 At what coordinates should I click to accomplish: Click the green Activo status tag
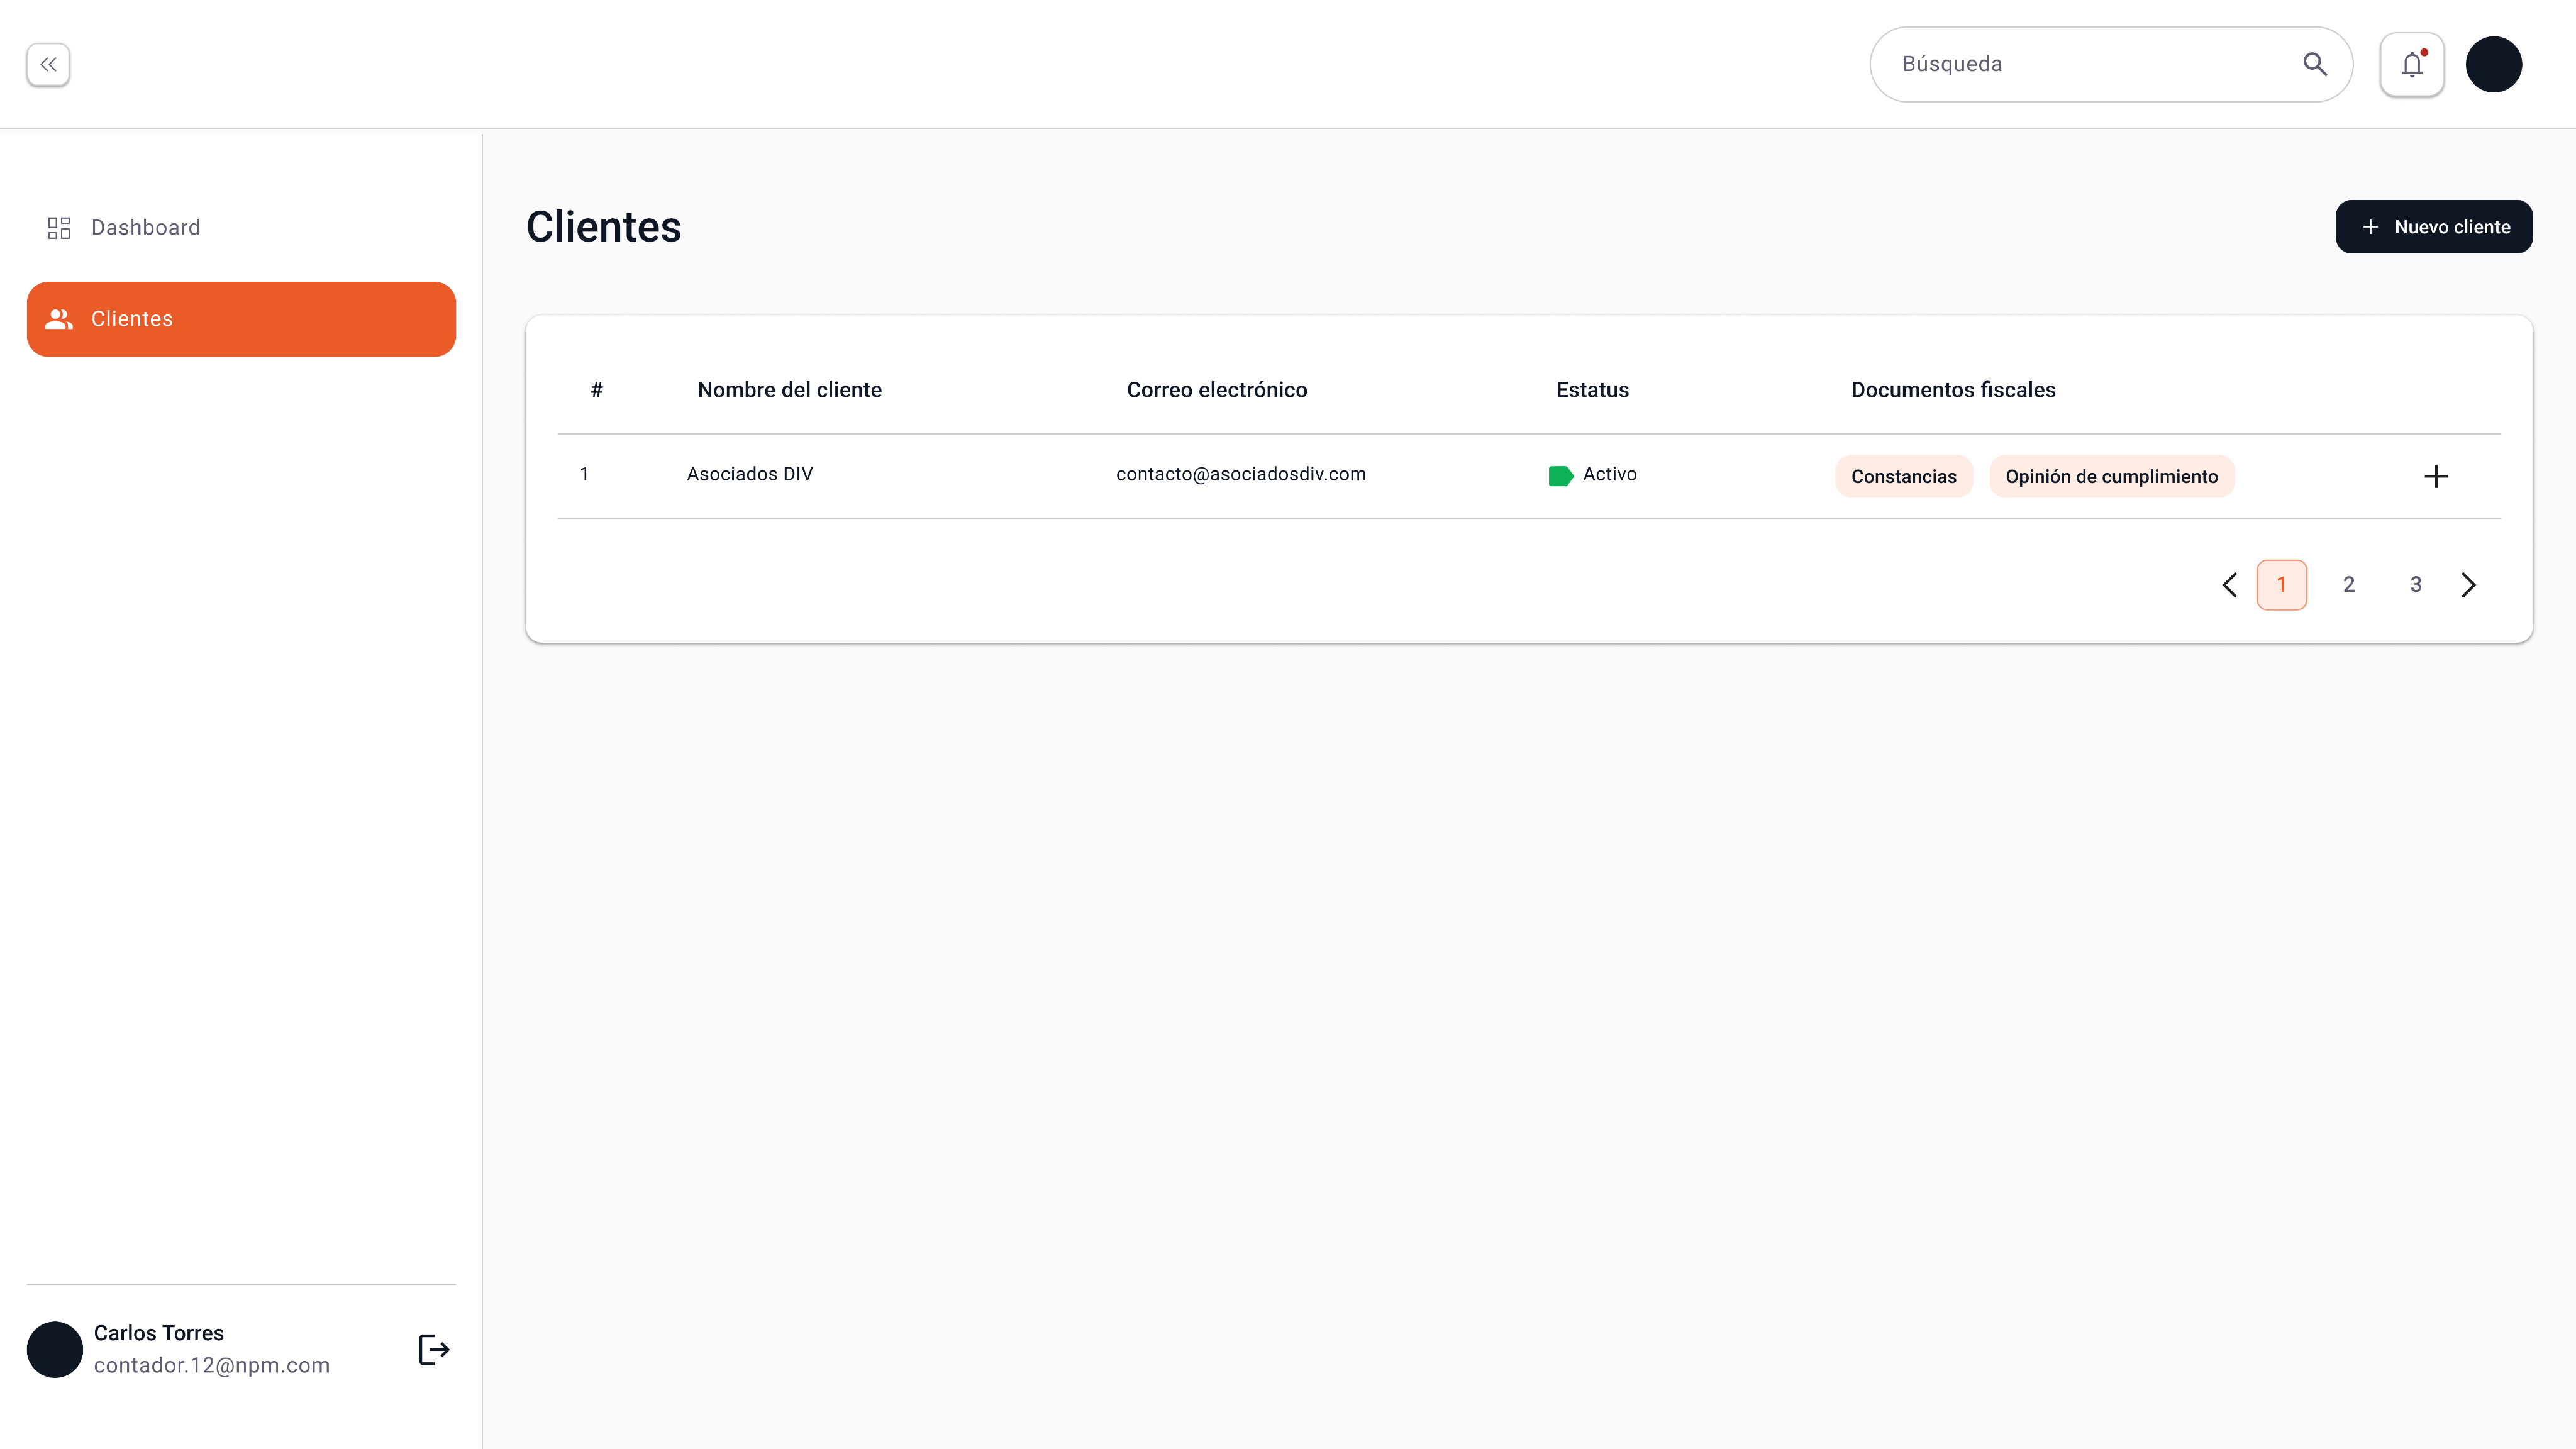[x=1560, y=475]
